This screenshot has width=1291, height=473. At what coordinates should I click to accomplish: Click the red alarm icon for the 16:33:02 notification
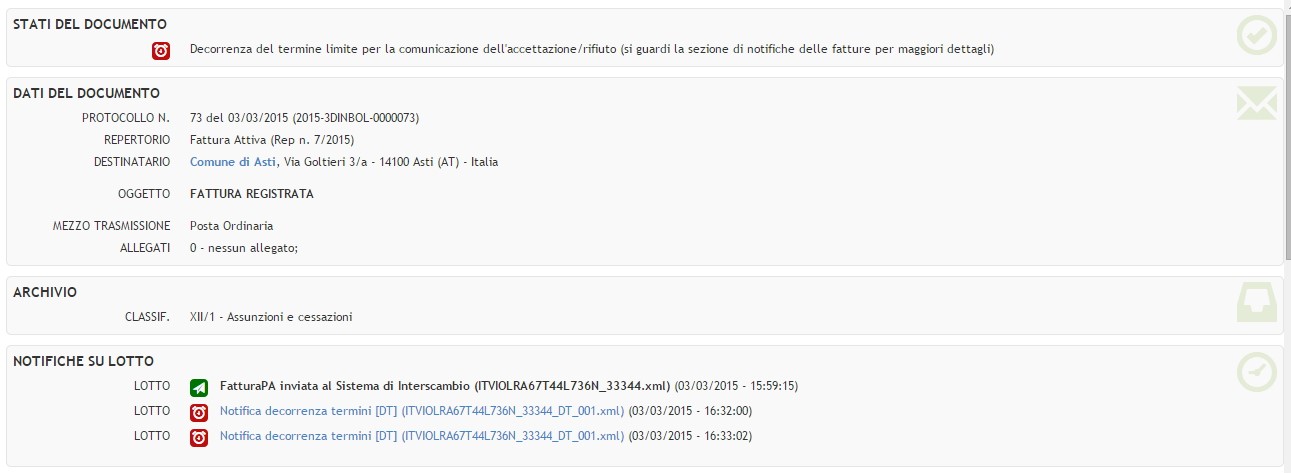coord(198,437)
